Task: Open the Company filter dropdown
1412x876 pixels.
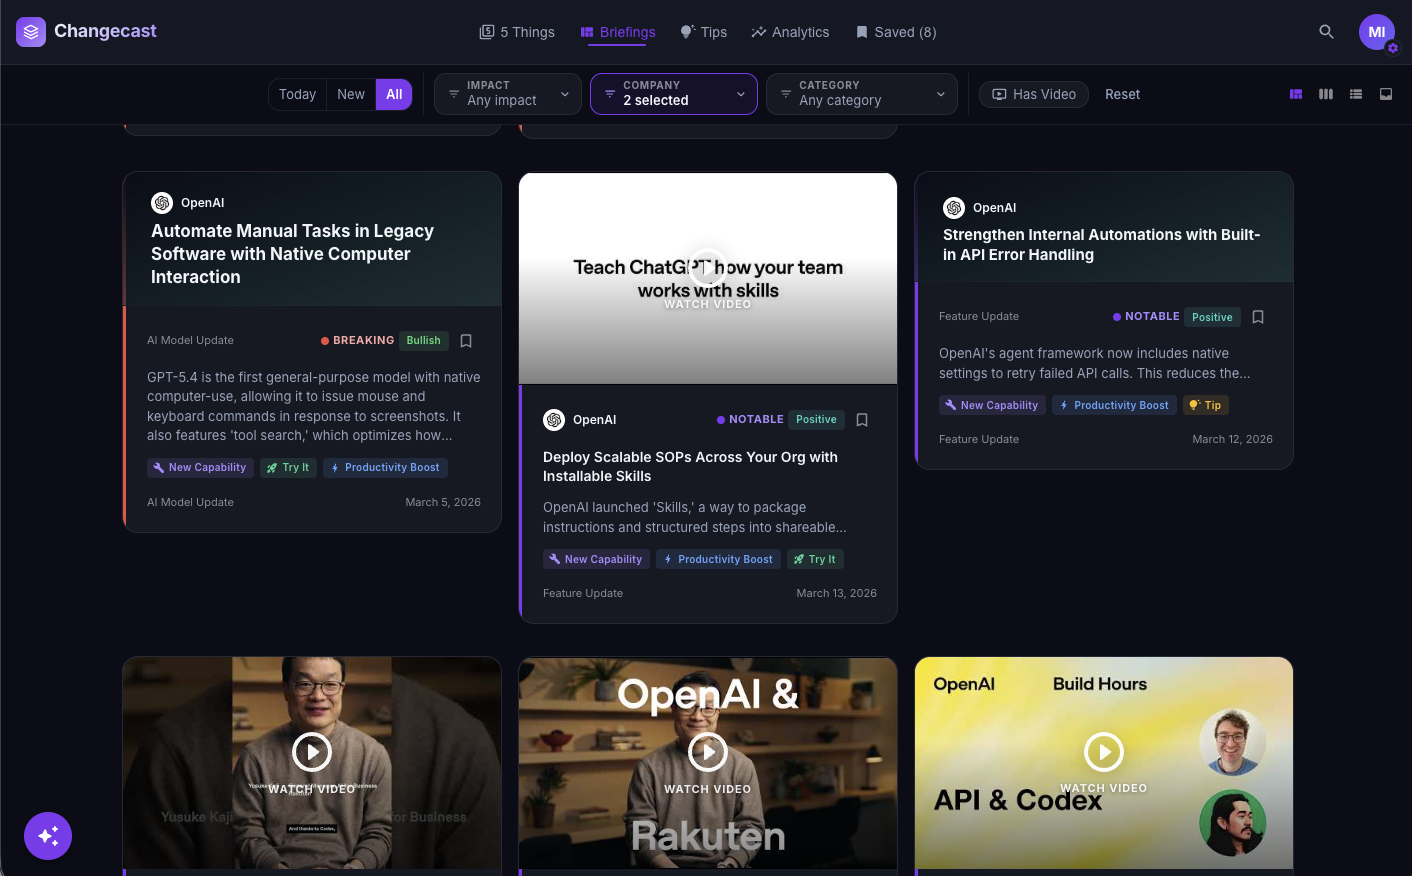Action: tap(673, 94)
